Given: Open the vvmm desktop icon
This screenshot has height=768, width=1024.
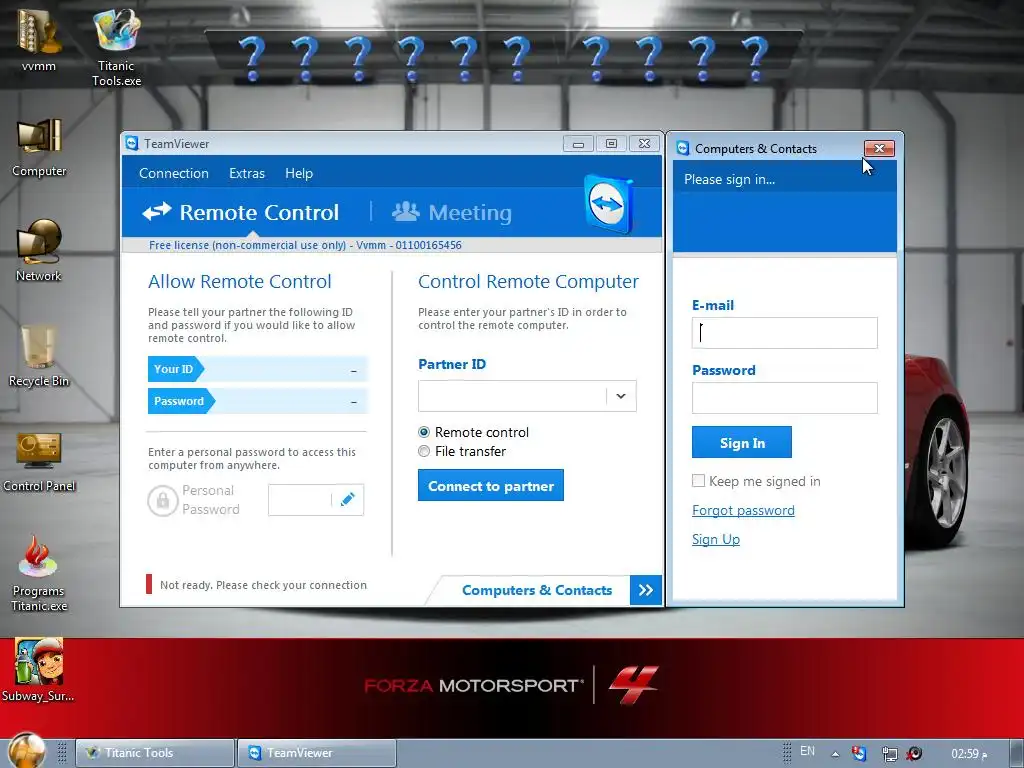Looking at the screenshot, I should pos(39,39).
